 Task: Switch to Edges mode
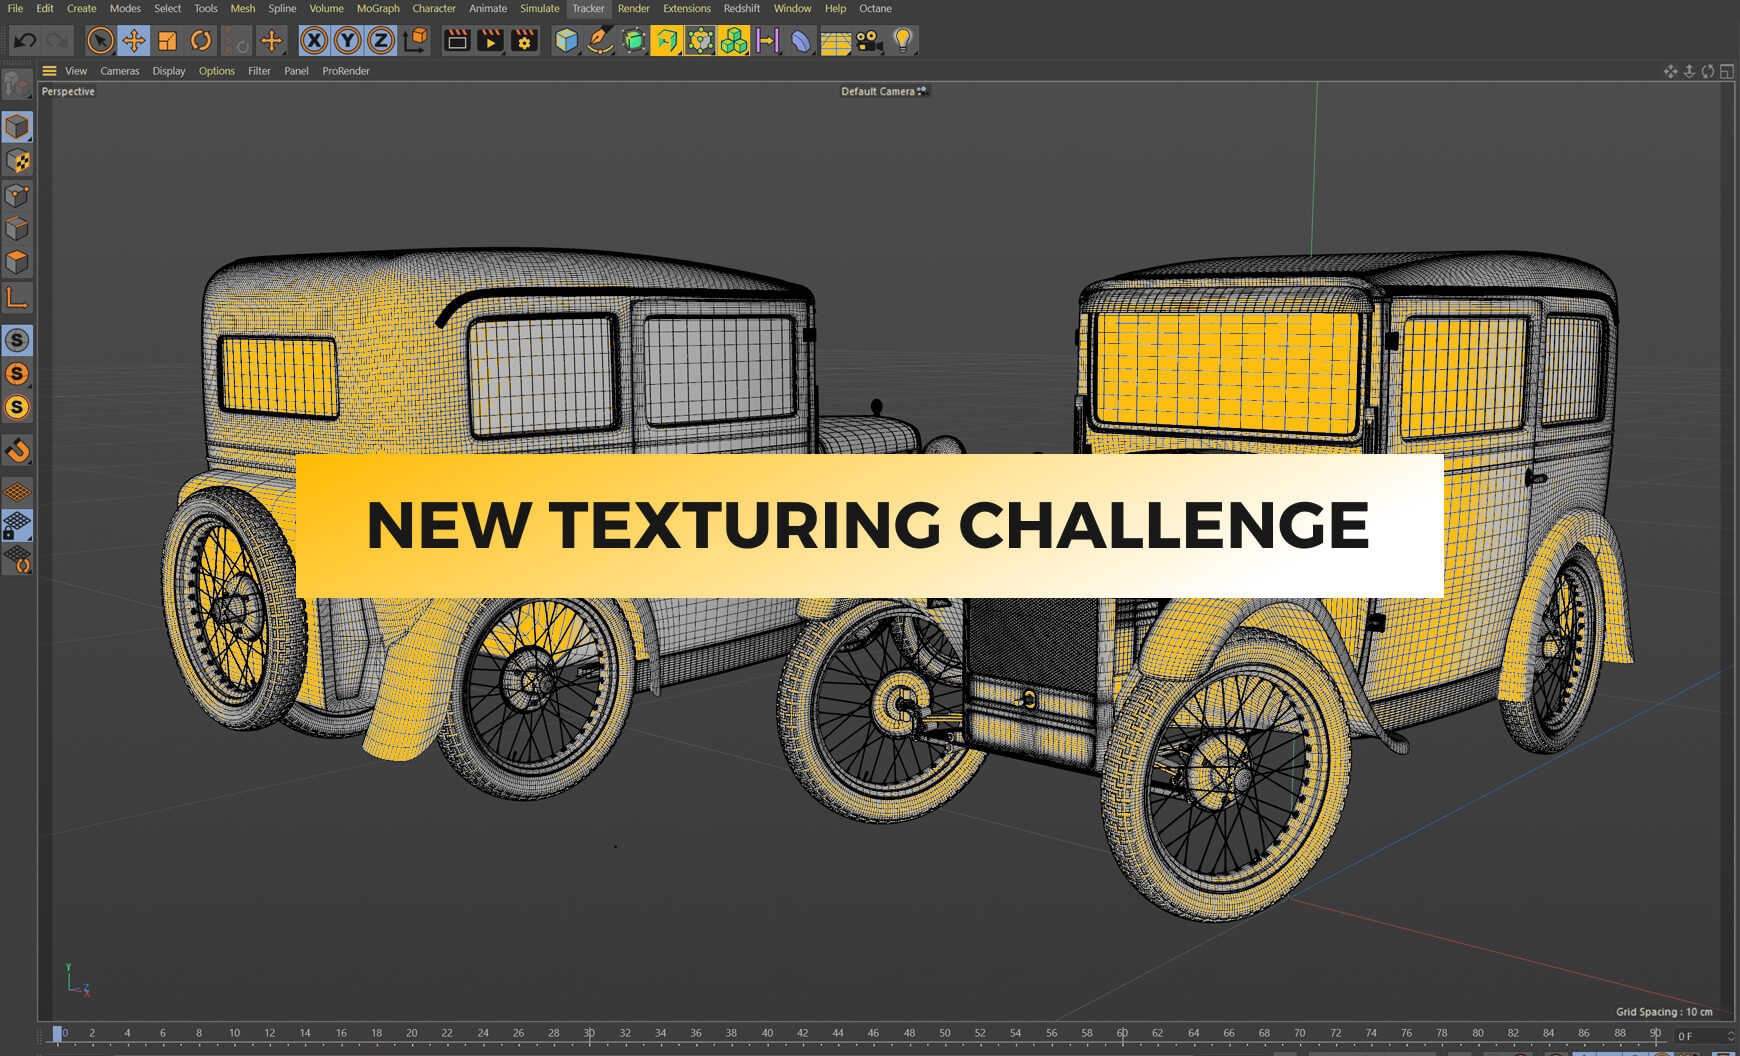[x=17, y=229]
